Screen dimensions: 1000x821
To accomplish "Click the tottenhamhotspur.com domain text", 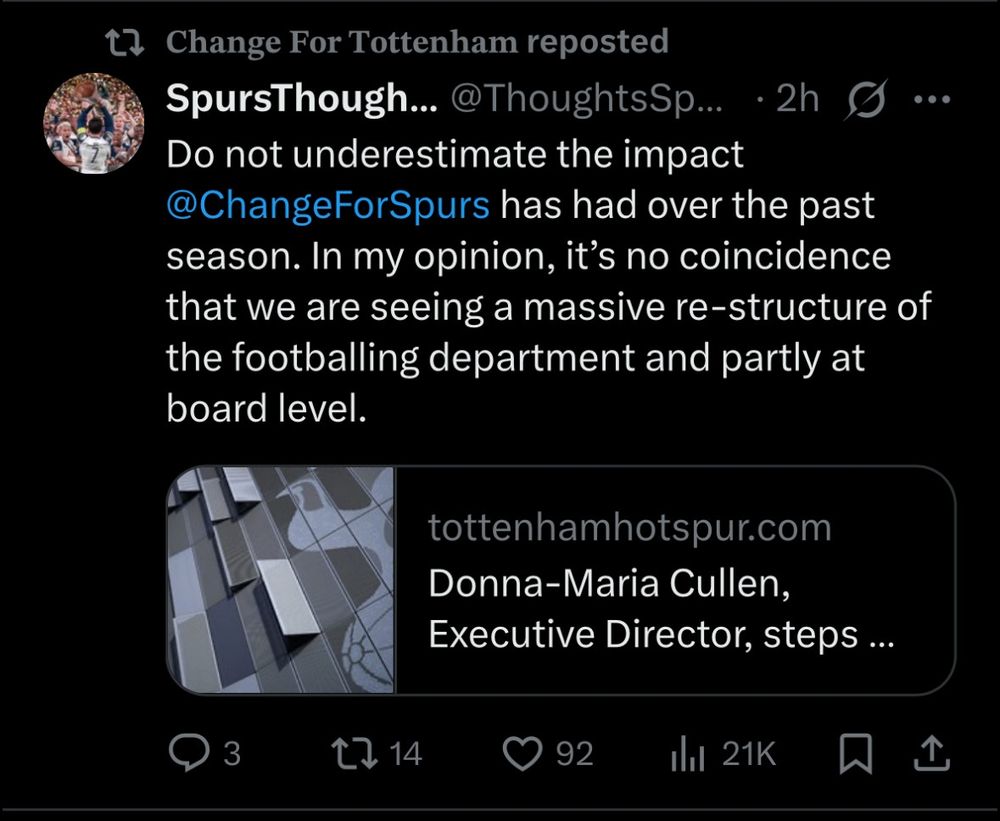I will [x=629, y=528].
